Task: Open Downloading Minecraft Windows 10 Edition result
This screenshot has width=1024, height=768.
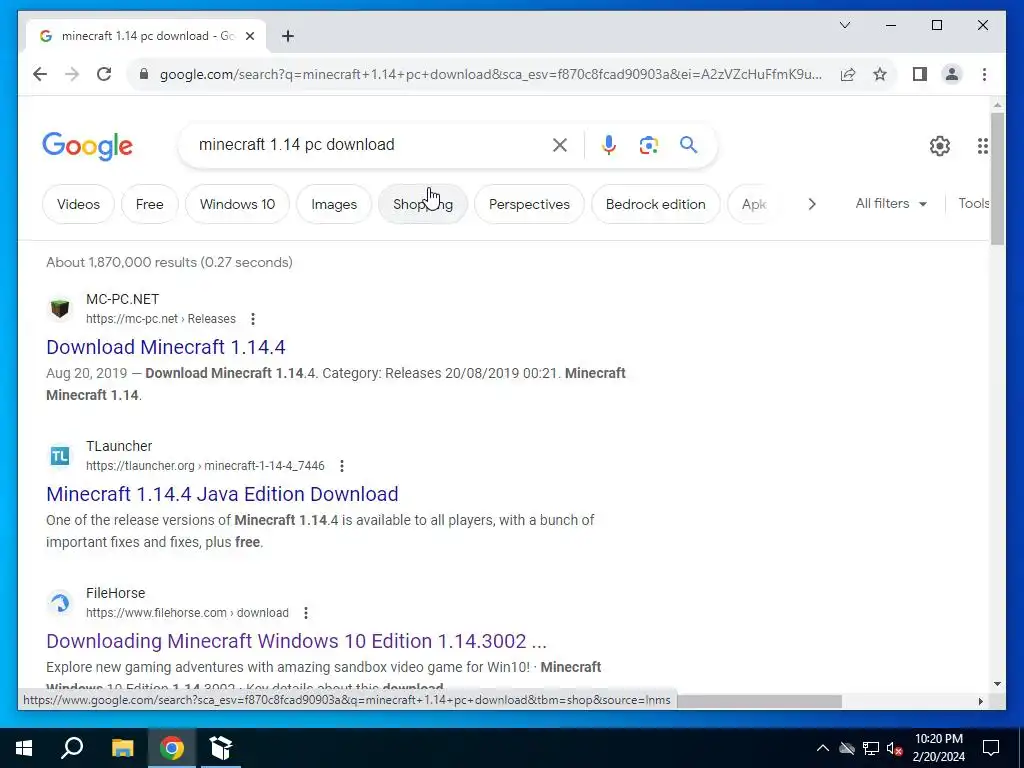Action: pos(296,641)
